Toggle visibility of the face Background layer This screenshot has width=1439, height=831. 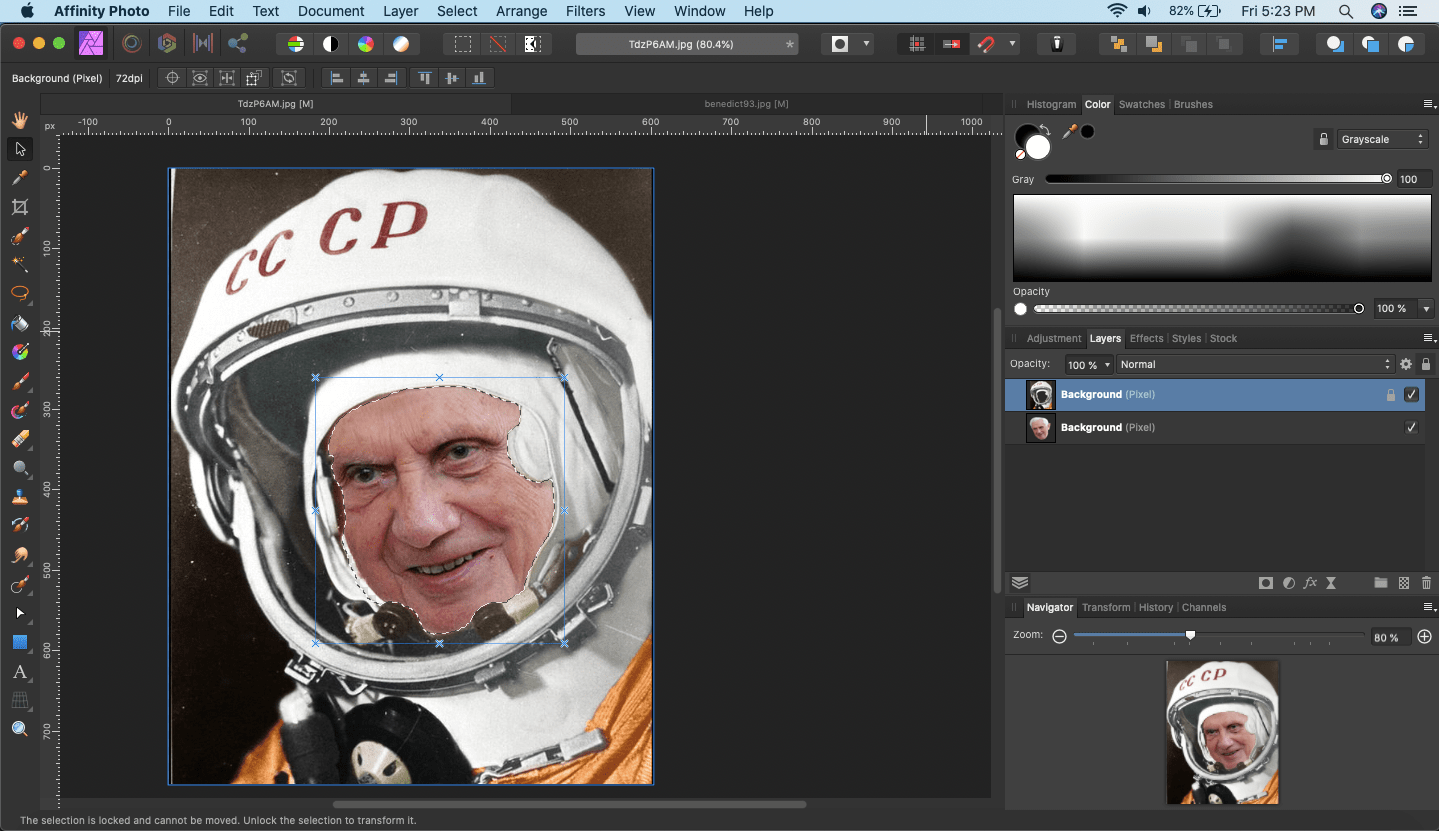tap(1411, 428)
